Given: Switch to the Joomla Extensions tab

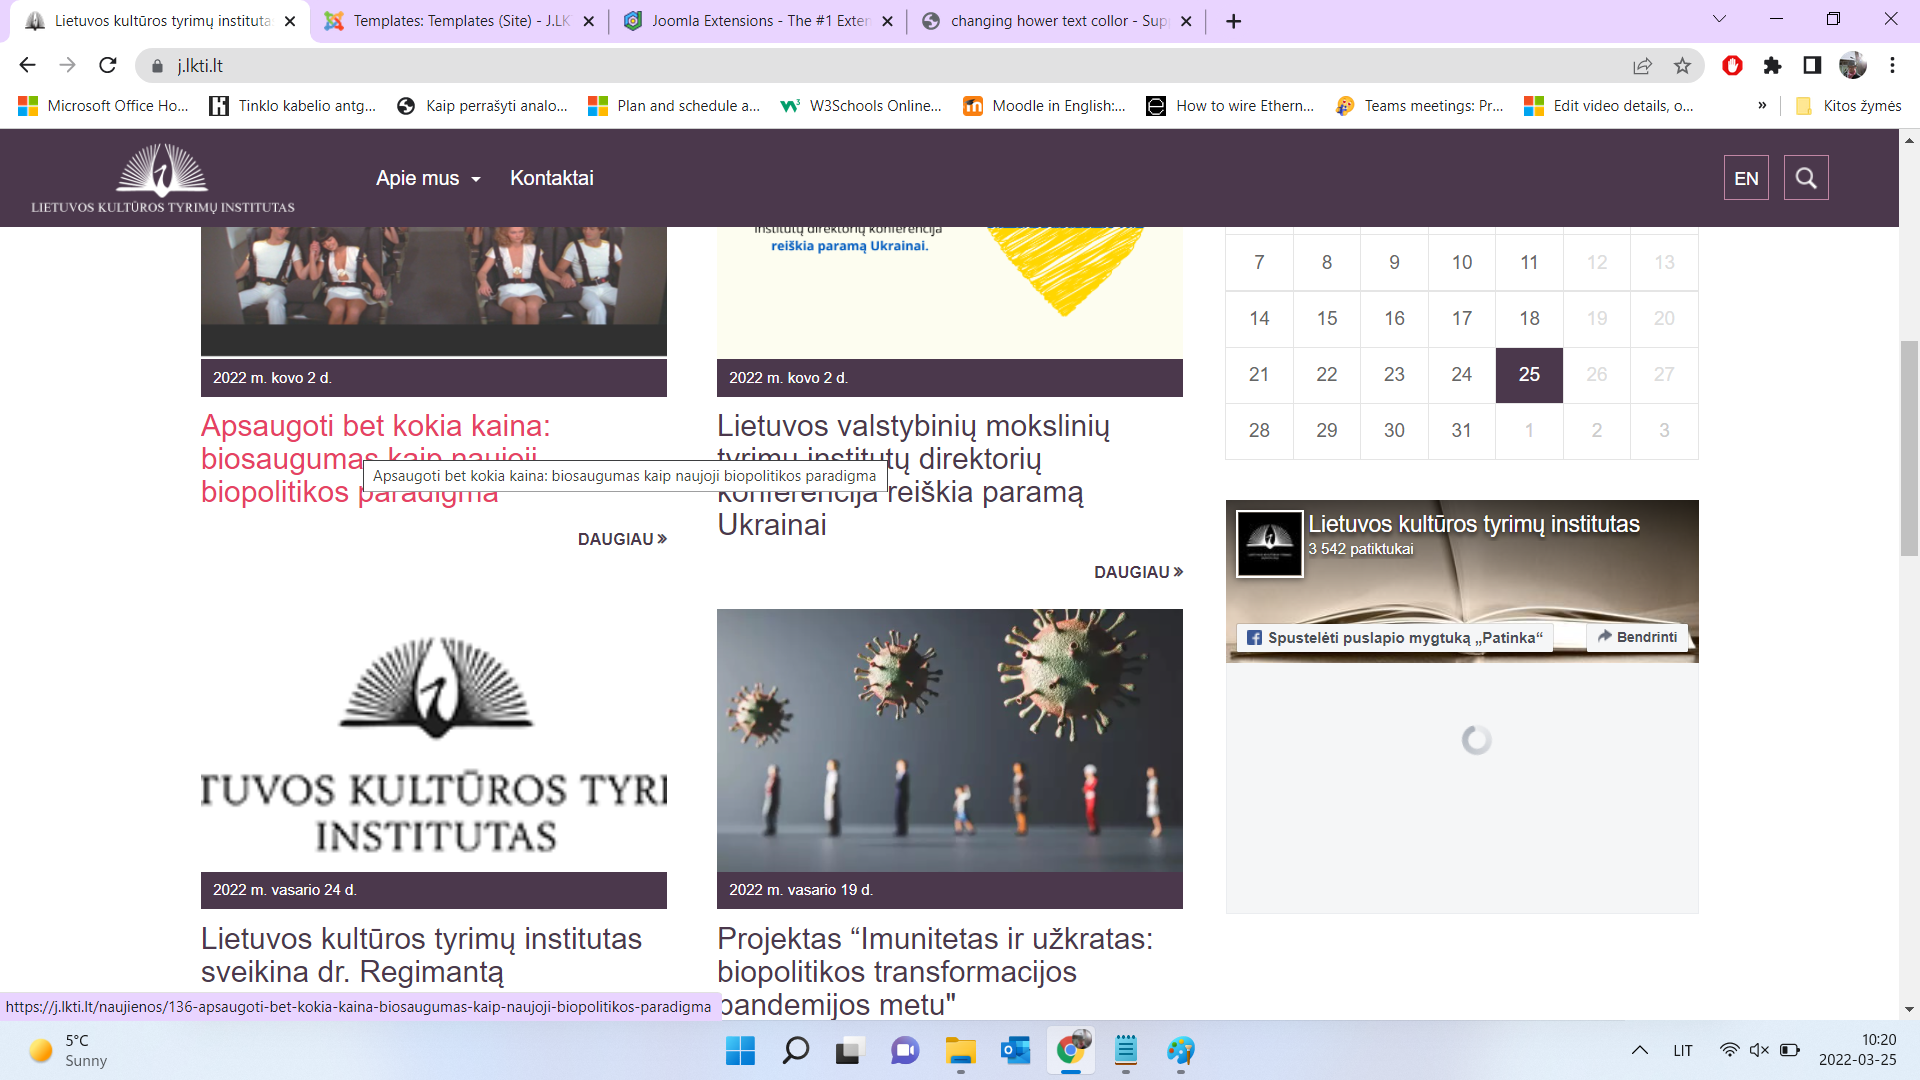Looking at the screenshot, I should pos(757,21).
